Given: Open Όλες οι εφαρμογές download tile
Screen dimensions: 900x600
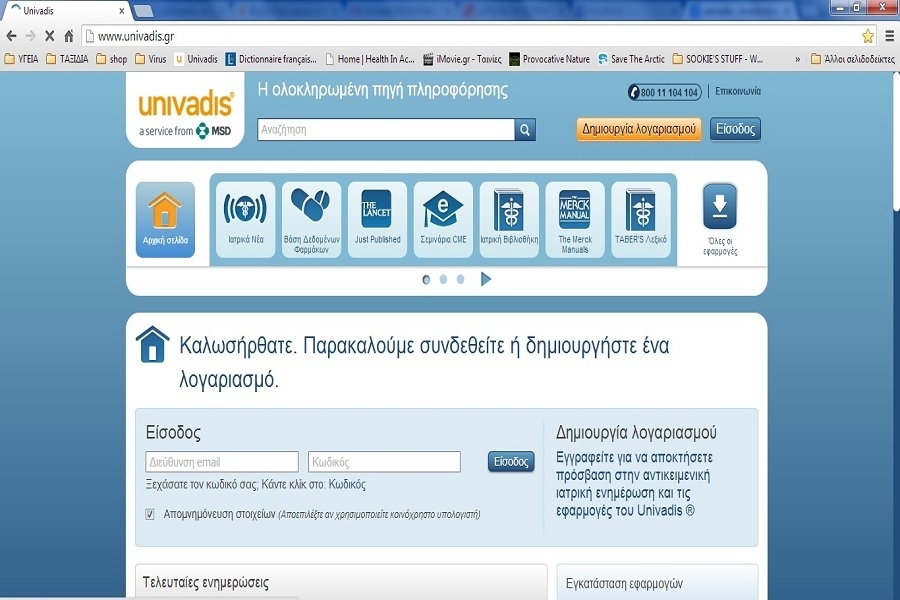Looking at the screenshot, I should coord(720,219).
